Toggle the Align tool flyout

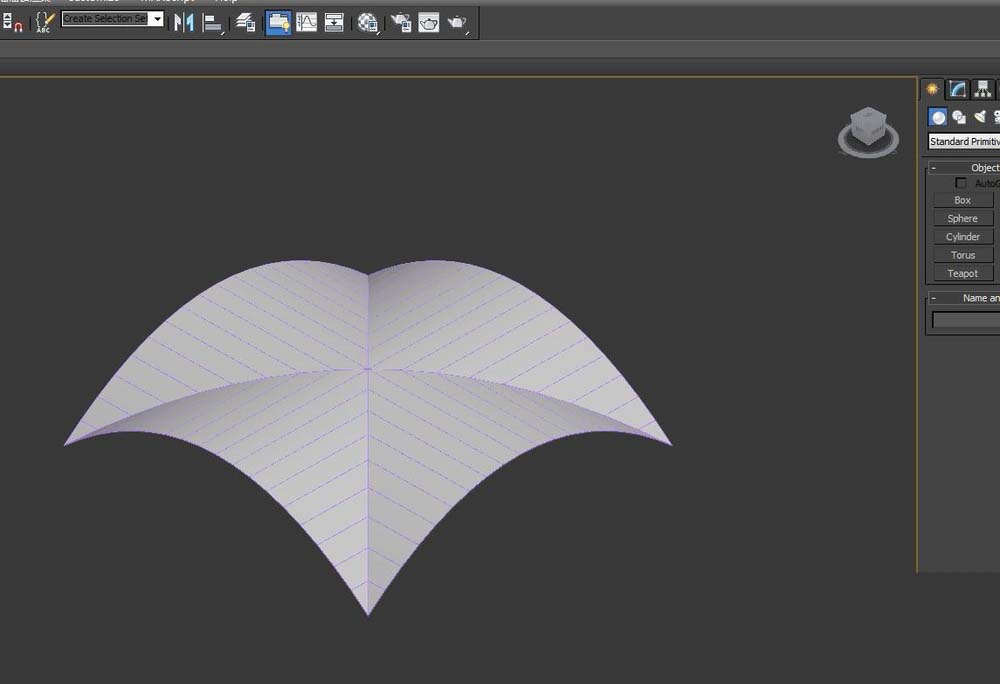click(212, 22)
